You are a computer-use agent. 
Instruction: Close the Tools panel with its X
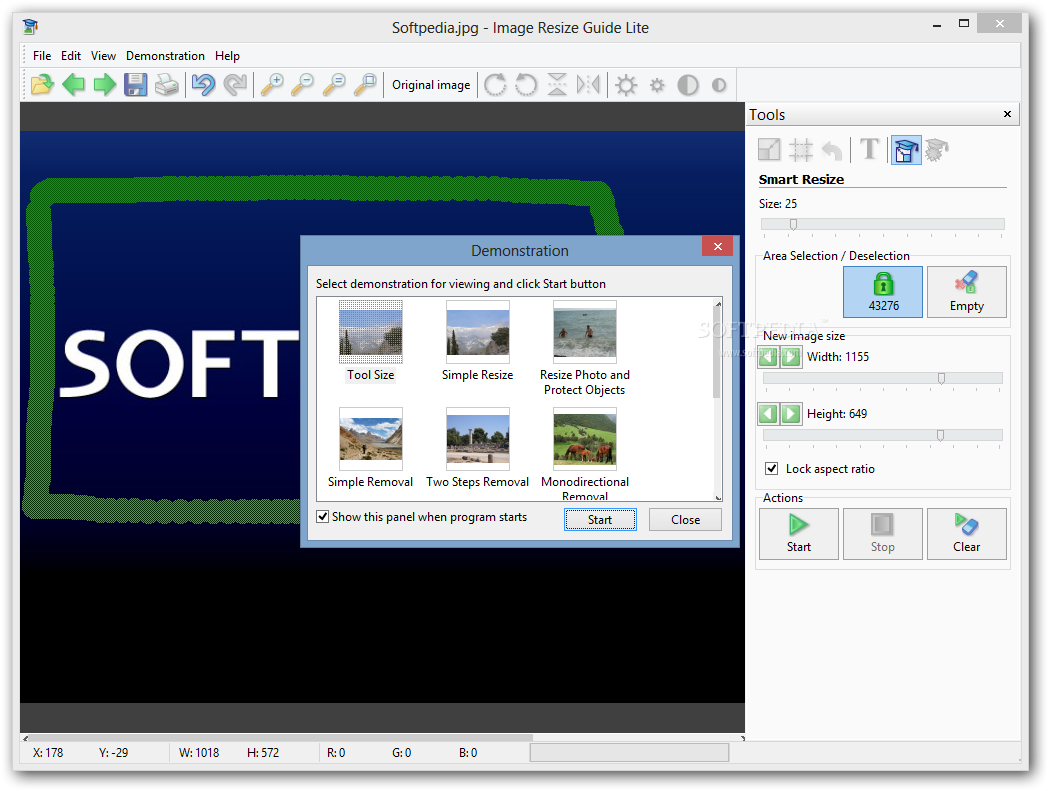pyautogui.click(x=1007, y=114)
